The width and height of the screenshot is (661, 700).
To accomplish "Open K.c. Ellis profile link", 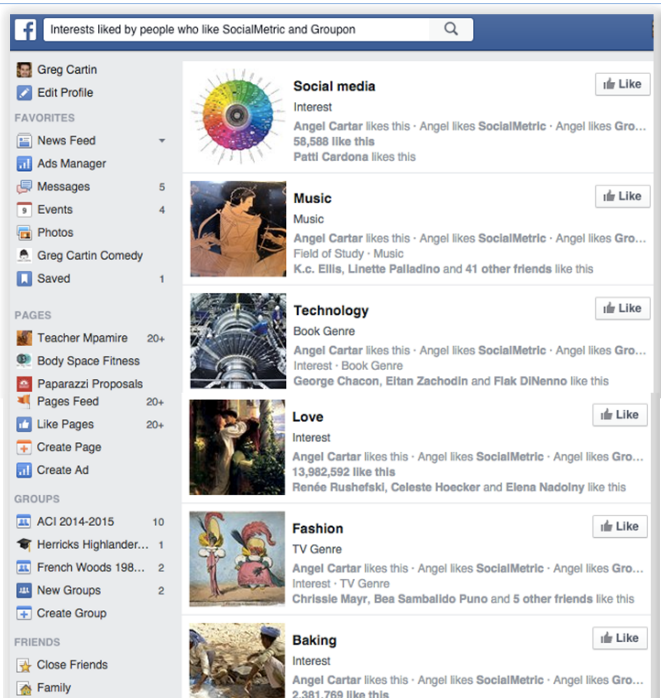I will tap(317, 269).
